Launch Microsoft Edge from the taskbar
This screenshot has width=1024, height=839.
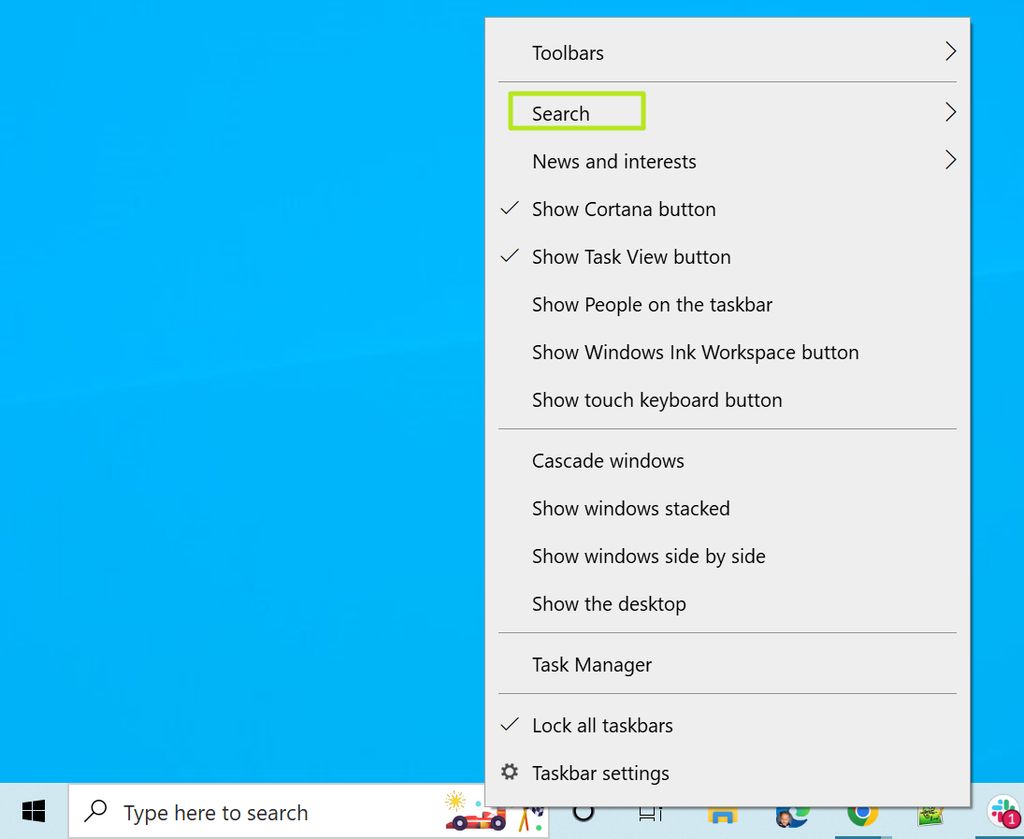pyautogui.click(x=793, y=815)
